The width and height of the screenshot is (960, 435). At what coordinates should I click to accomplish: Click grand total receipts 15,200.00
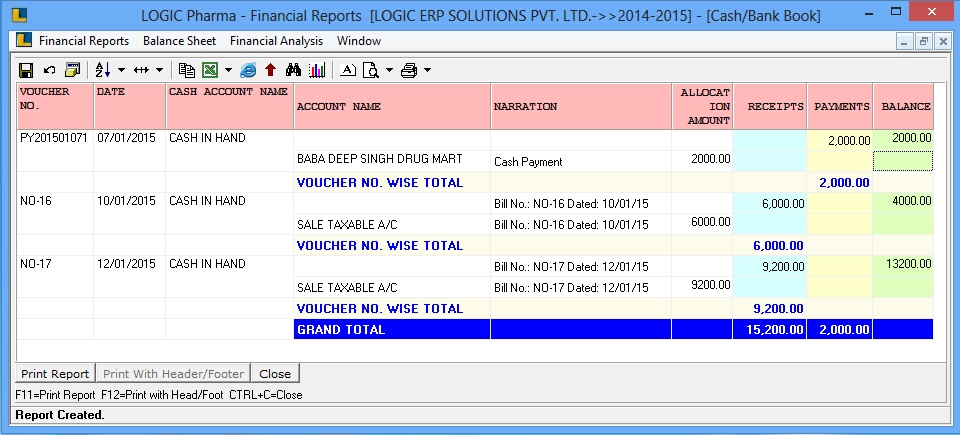click(x=770, y=329)
